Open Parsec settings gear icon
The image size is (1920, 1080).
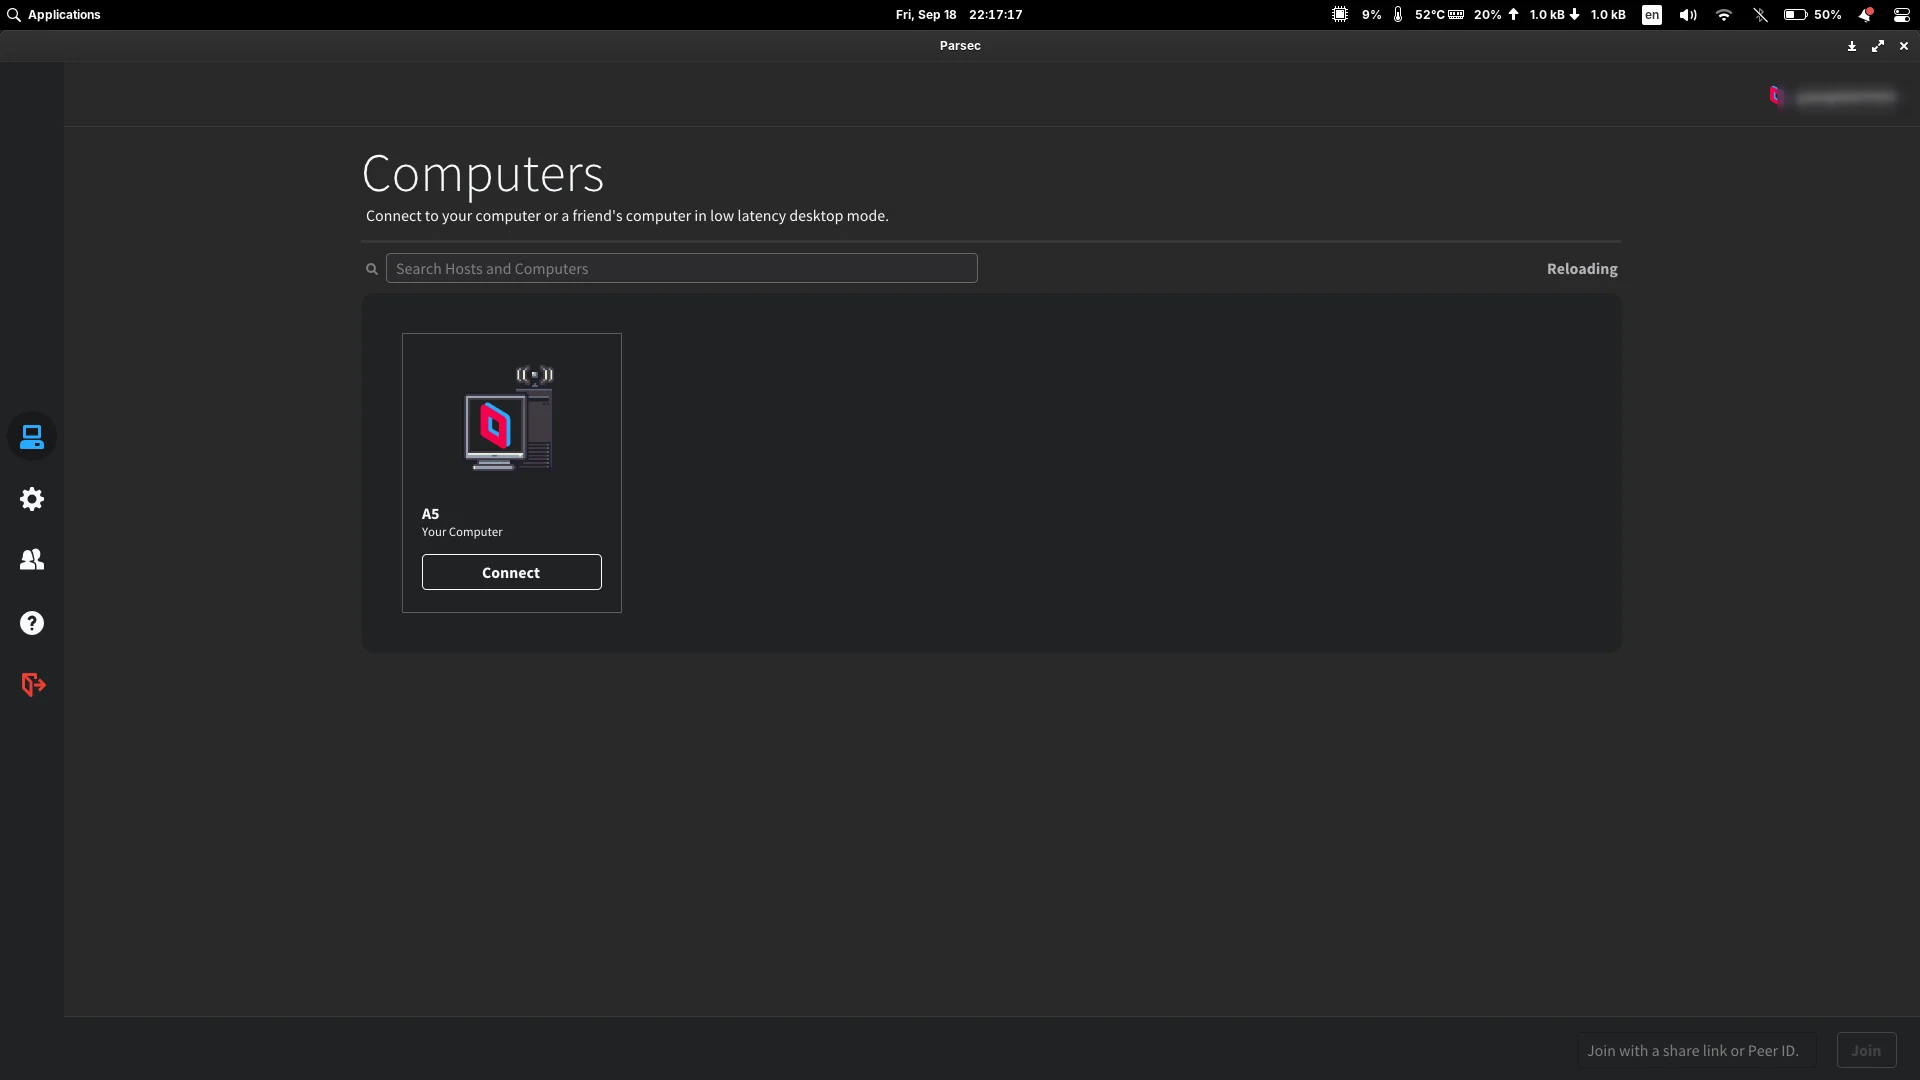coord(32,499)
